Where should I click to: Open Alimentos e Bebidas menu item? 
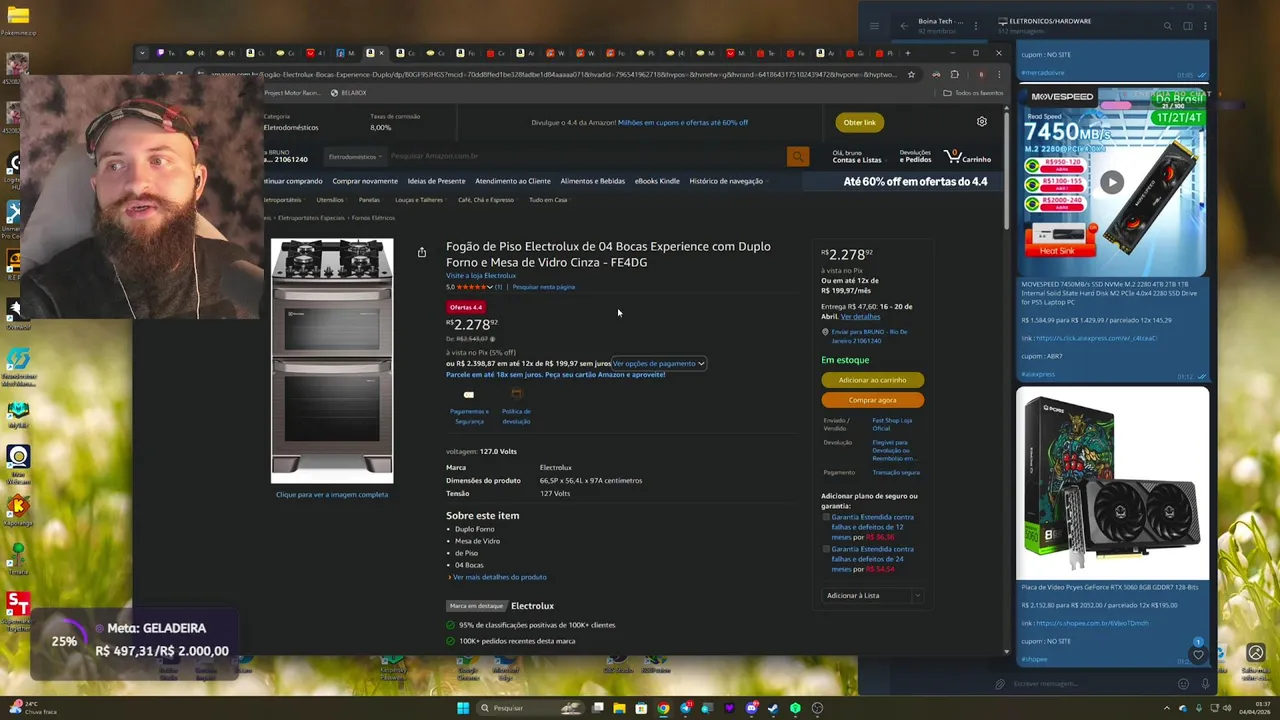[x=593, y=181]
